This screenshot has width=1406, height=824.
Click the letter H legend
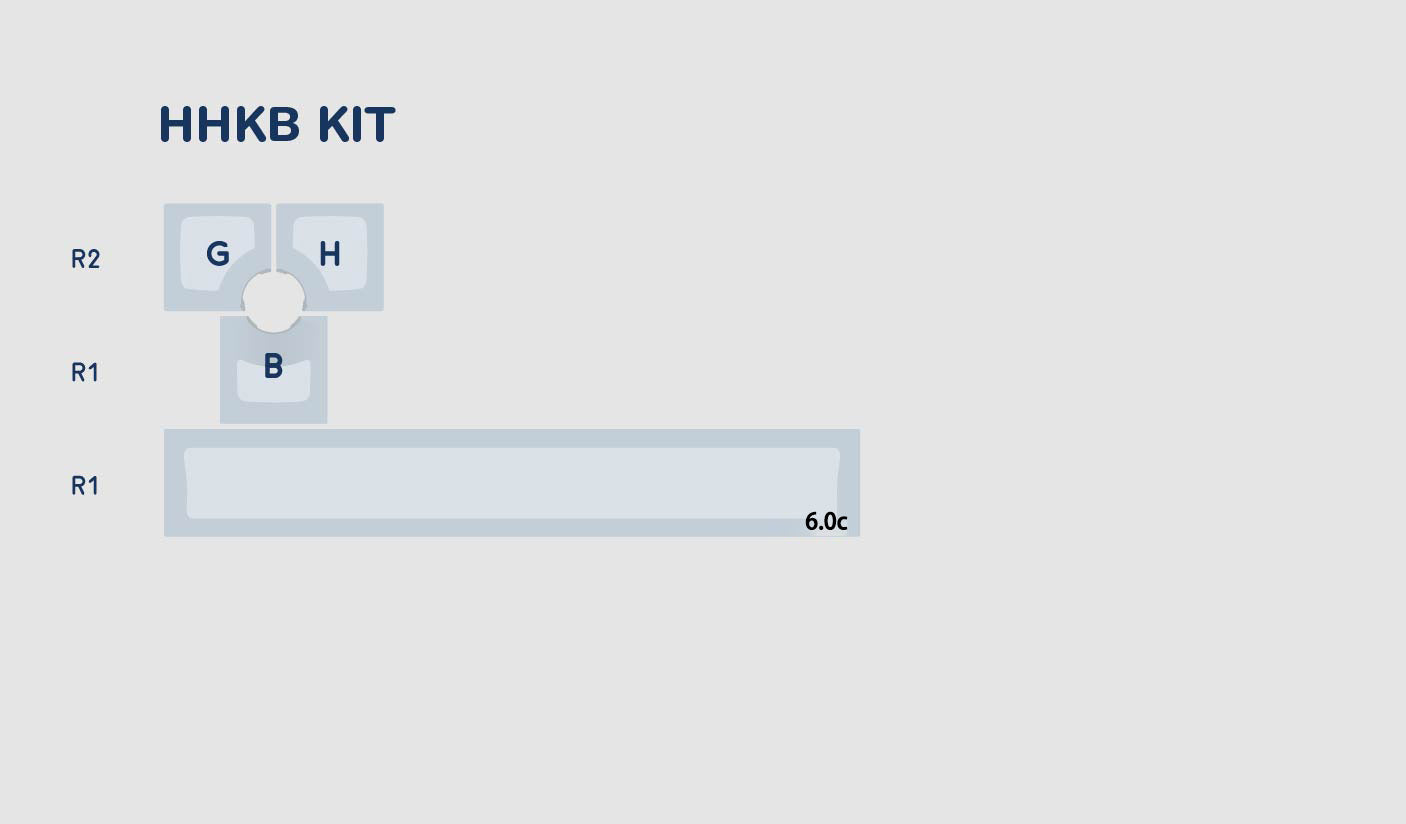(329, 254)
